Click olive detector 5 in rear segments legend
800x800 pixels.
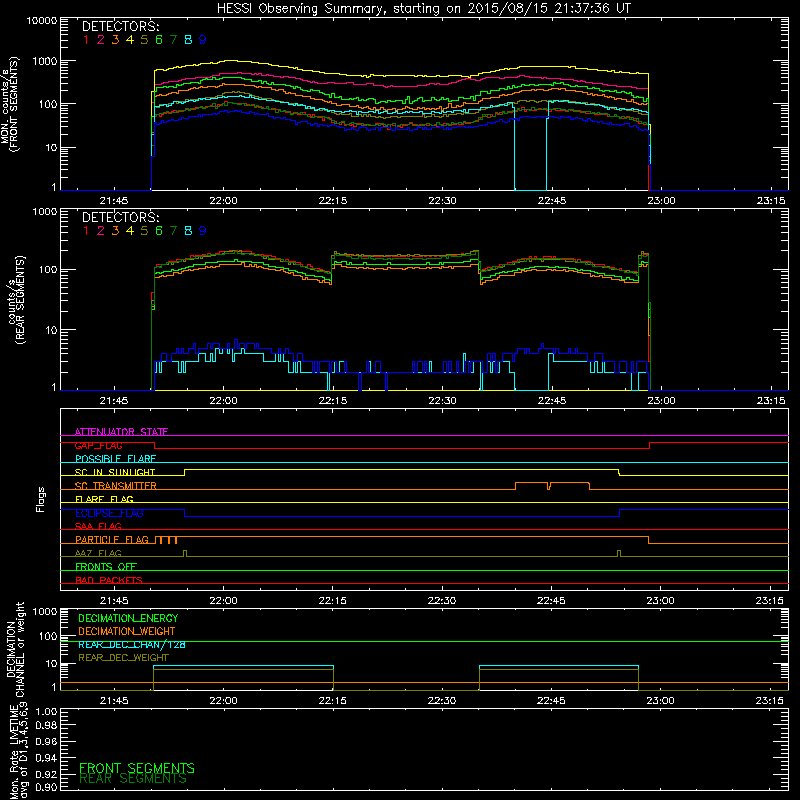click(144, 231)
